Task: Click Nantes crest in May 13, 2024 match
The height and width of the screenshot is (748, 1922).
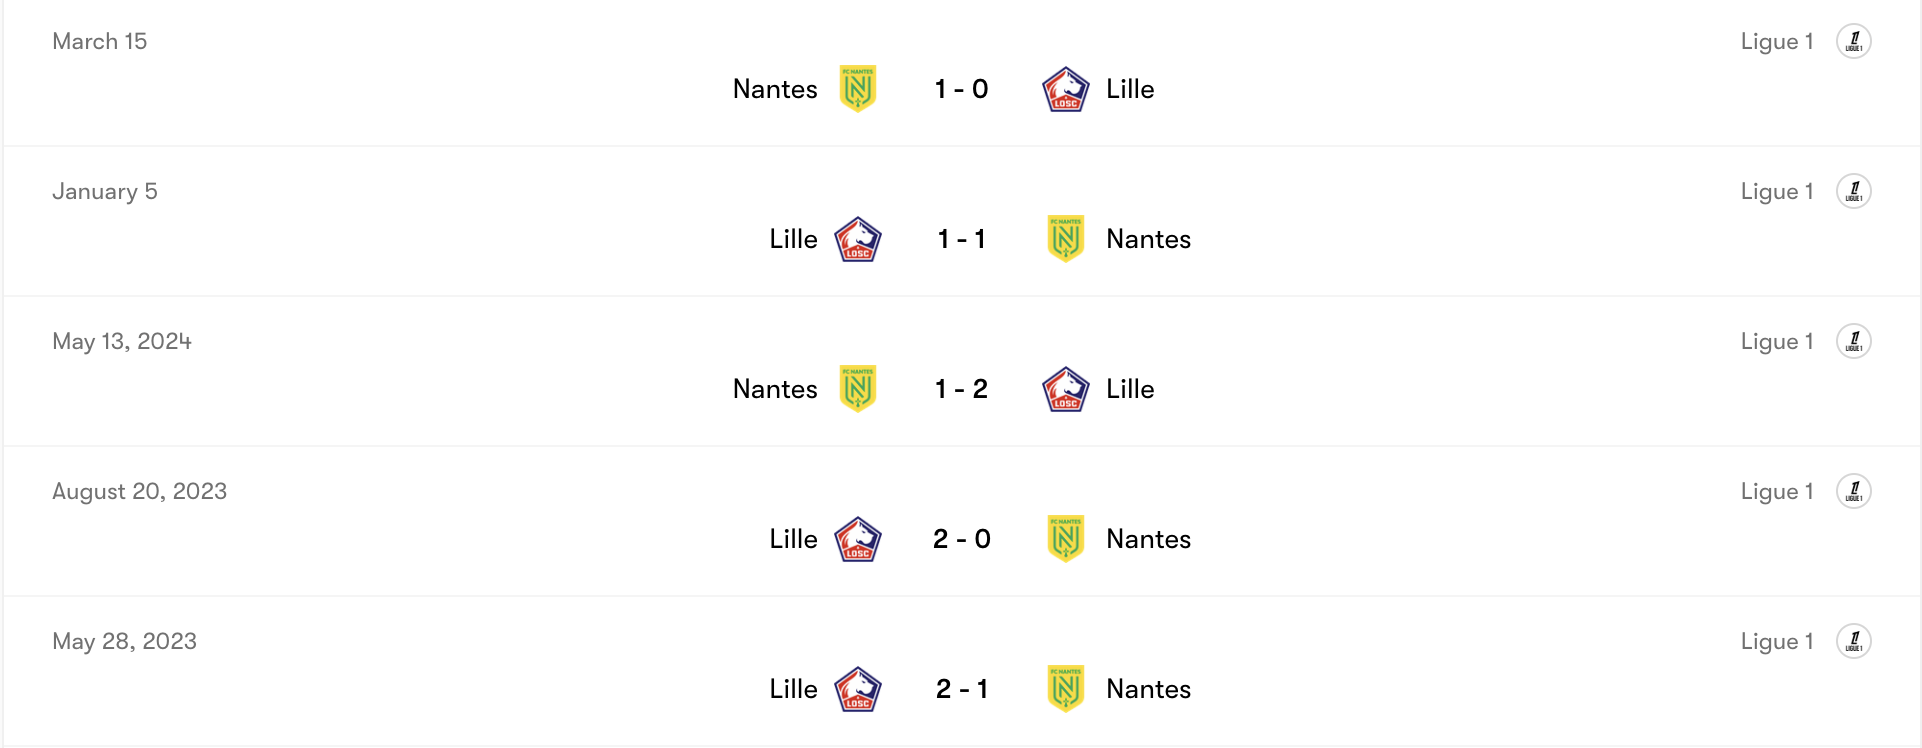Action: [x=858, y=389]
